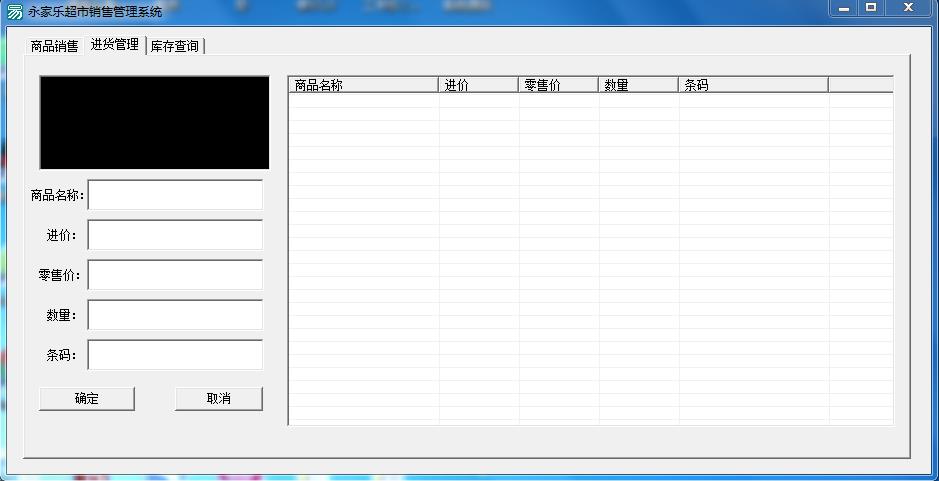Select the 零售价 column header
Image resolution: width=939 pixels, height=481 pixels.
click(558, 85)
